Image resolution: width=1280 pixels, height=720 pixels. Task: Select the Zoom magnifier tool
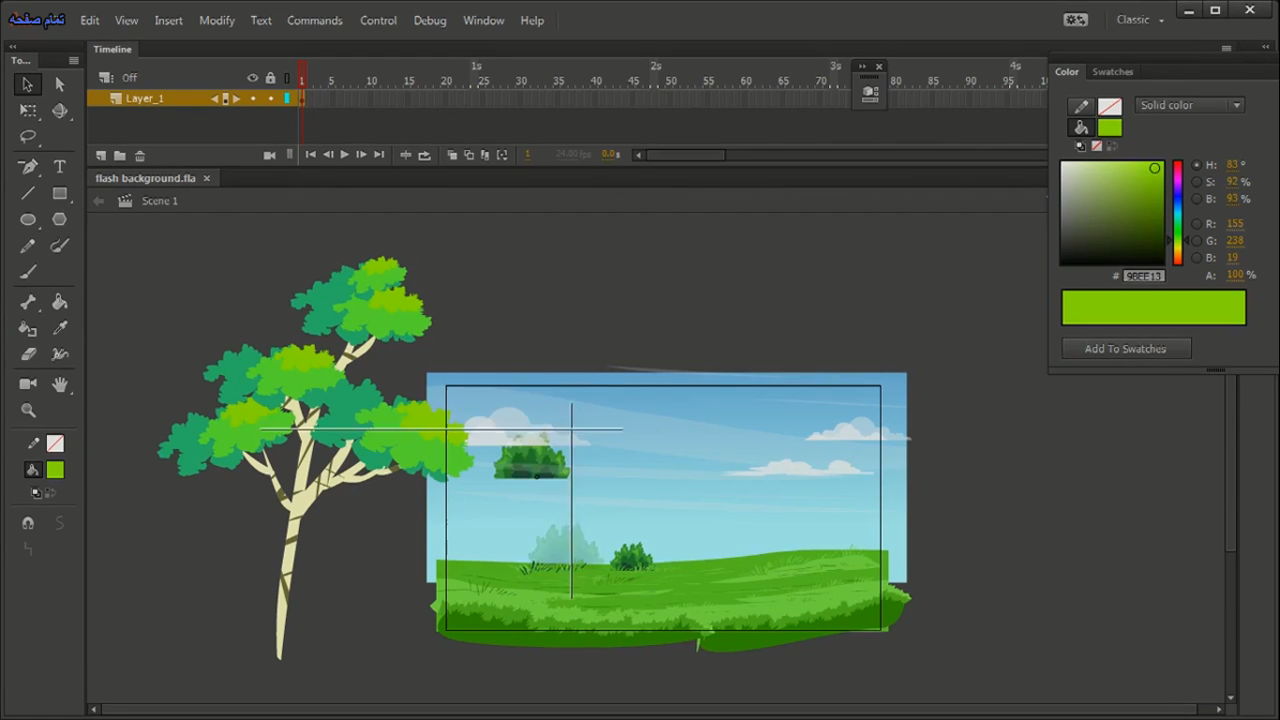[28, 410]
